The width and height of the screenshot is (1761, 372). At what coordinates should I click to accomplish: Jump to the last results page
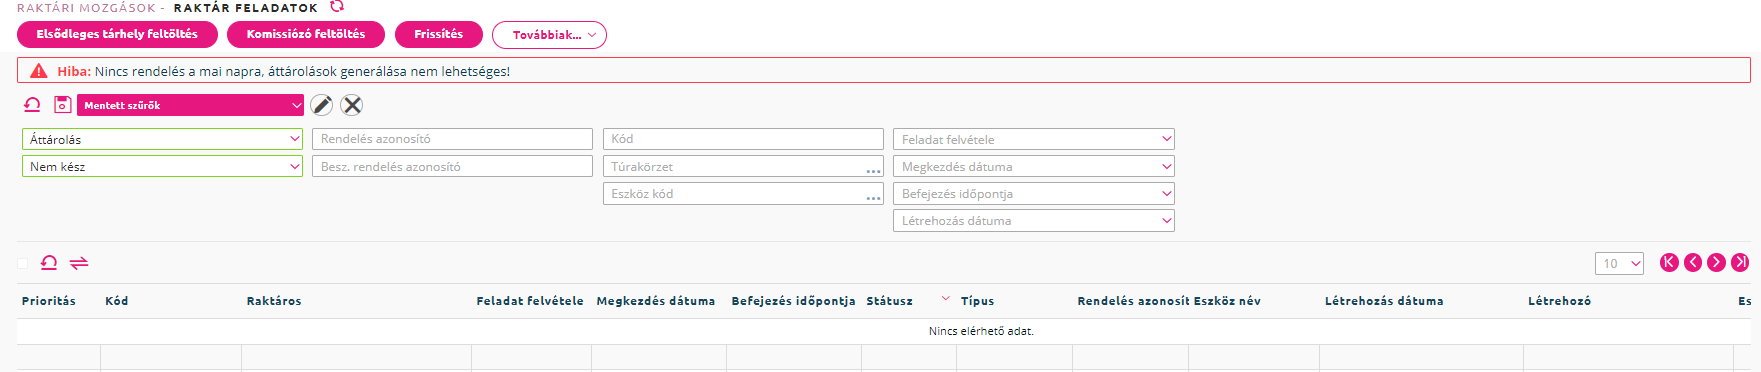pyautogui.click(x=1741, y=262)
